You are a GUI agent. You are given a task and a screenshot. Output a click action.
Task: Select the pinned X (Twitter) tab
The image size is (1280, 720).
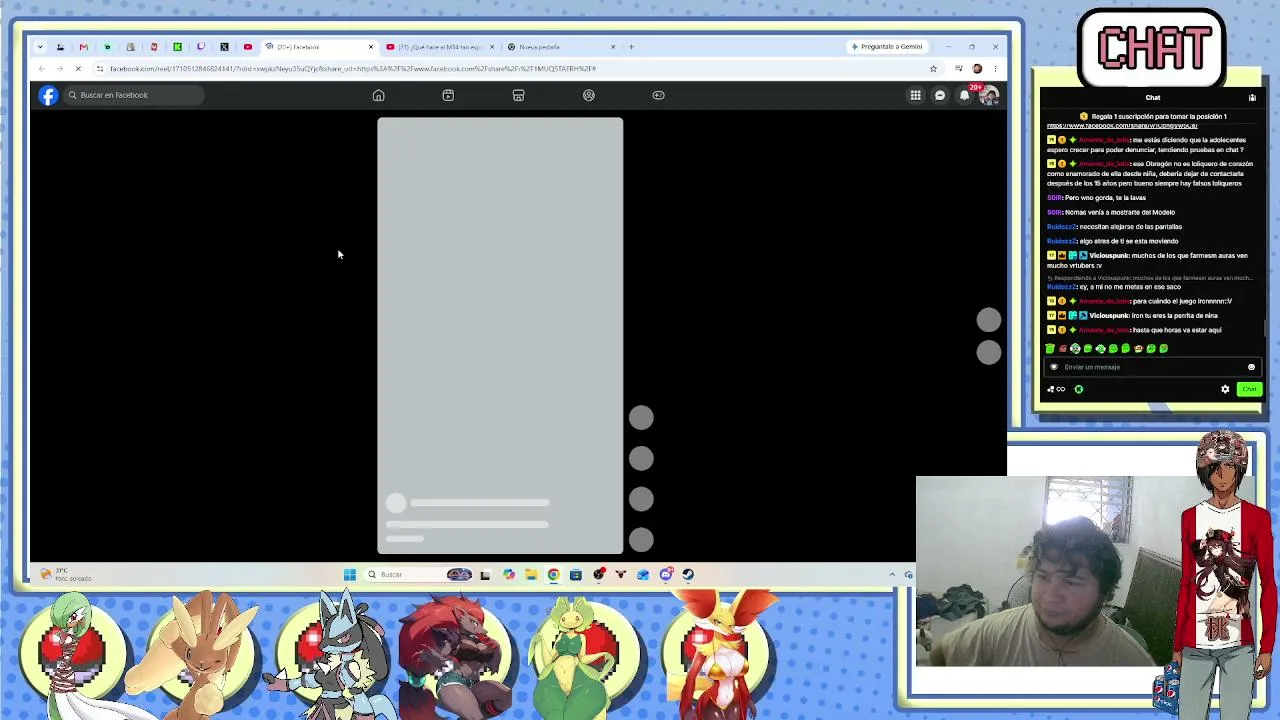(x=224, y=47)
